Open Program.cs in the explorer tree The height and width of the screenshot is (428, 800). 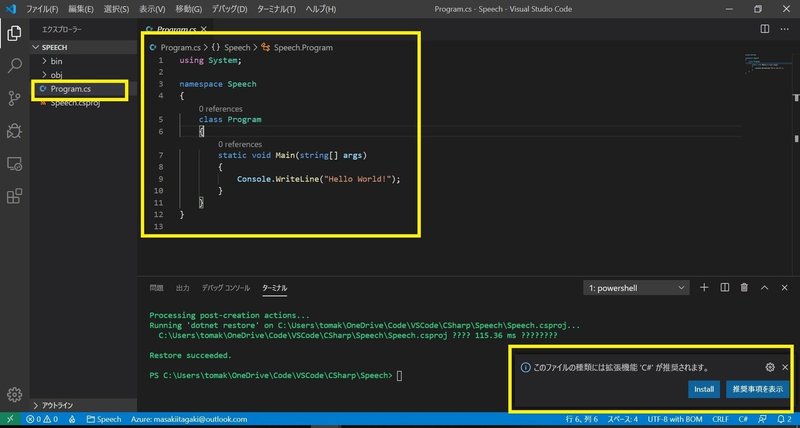pos(70,89)
